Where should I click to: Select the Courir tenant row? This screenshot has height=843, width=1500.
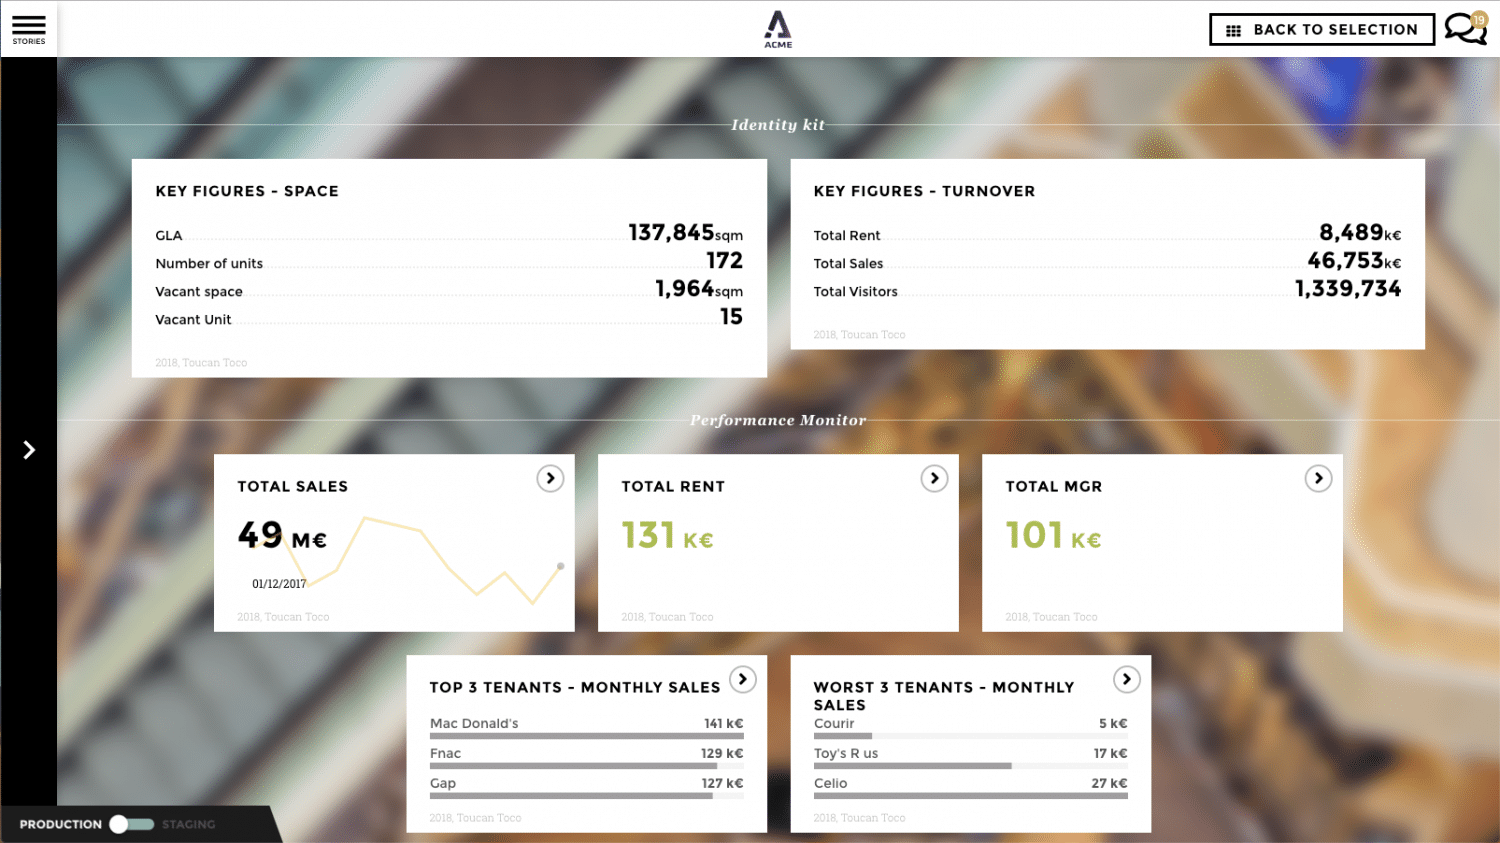click(x=970, y=724)
